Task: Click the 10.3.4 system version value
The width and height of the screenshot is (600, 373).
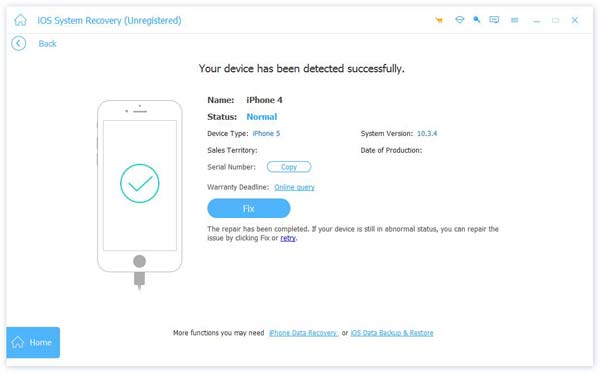Action: [427, 134]
